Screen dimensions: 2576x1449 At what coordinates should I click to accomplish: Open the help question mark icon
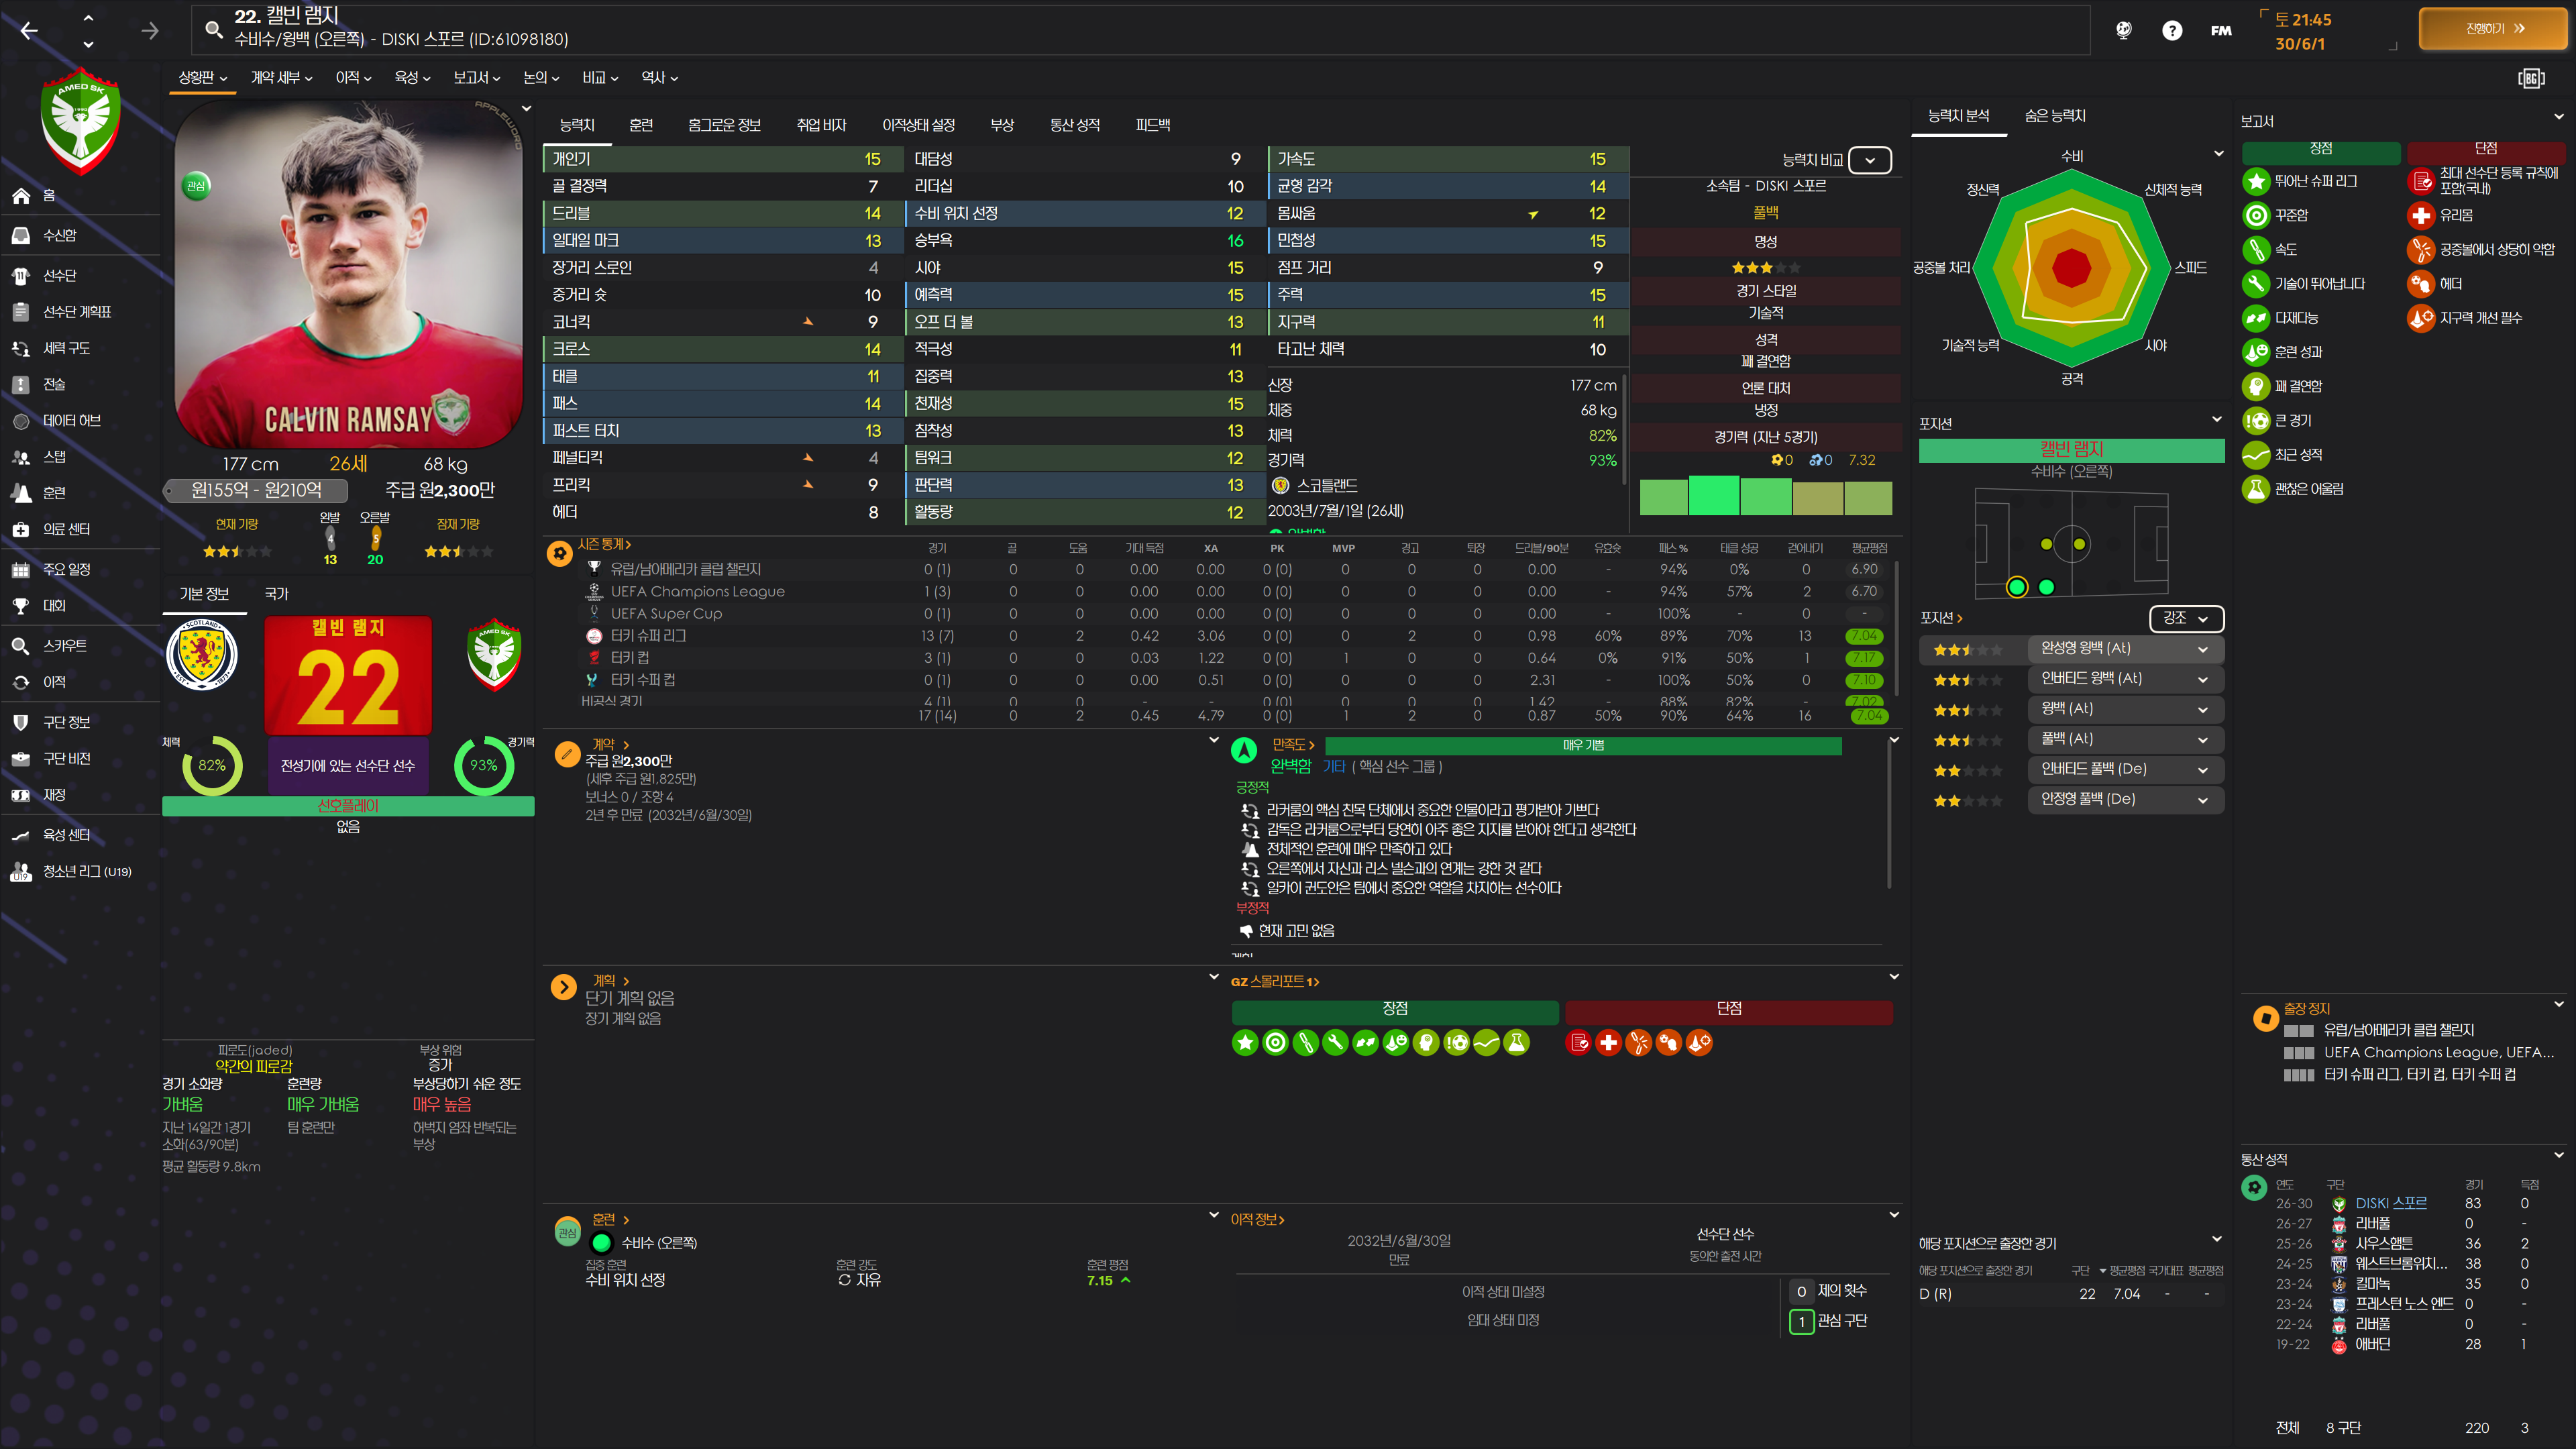coord(2171,31)
